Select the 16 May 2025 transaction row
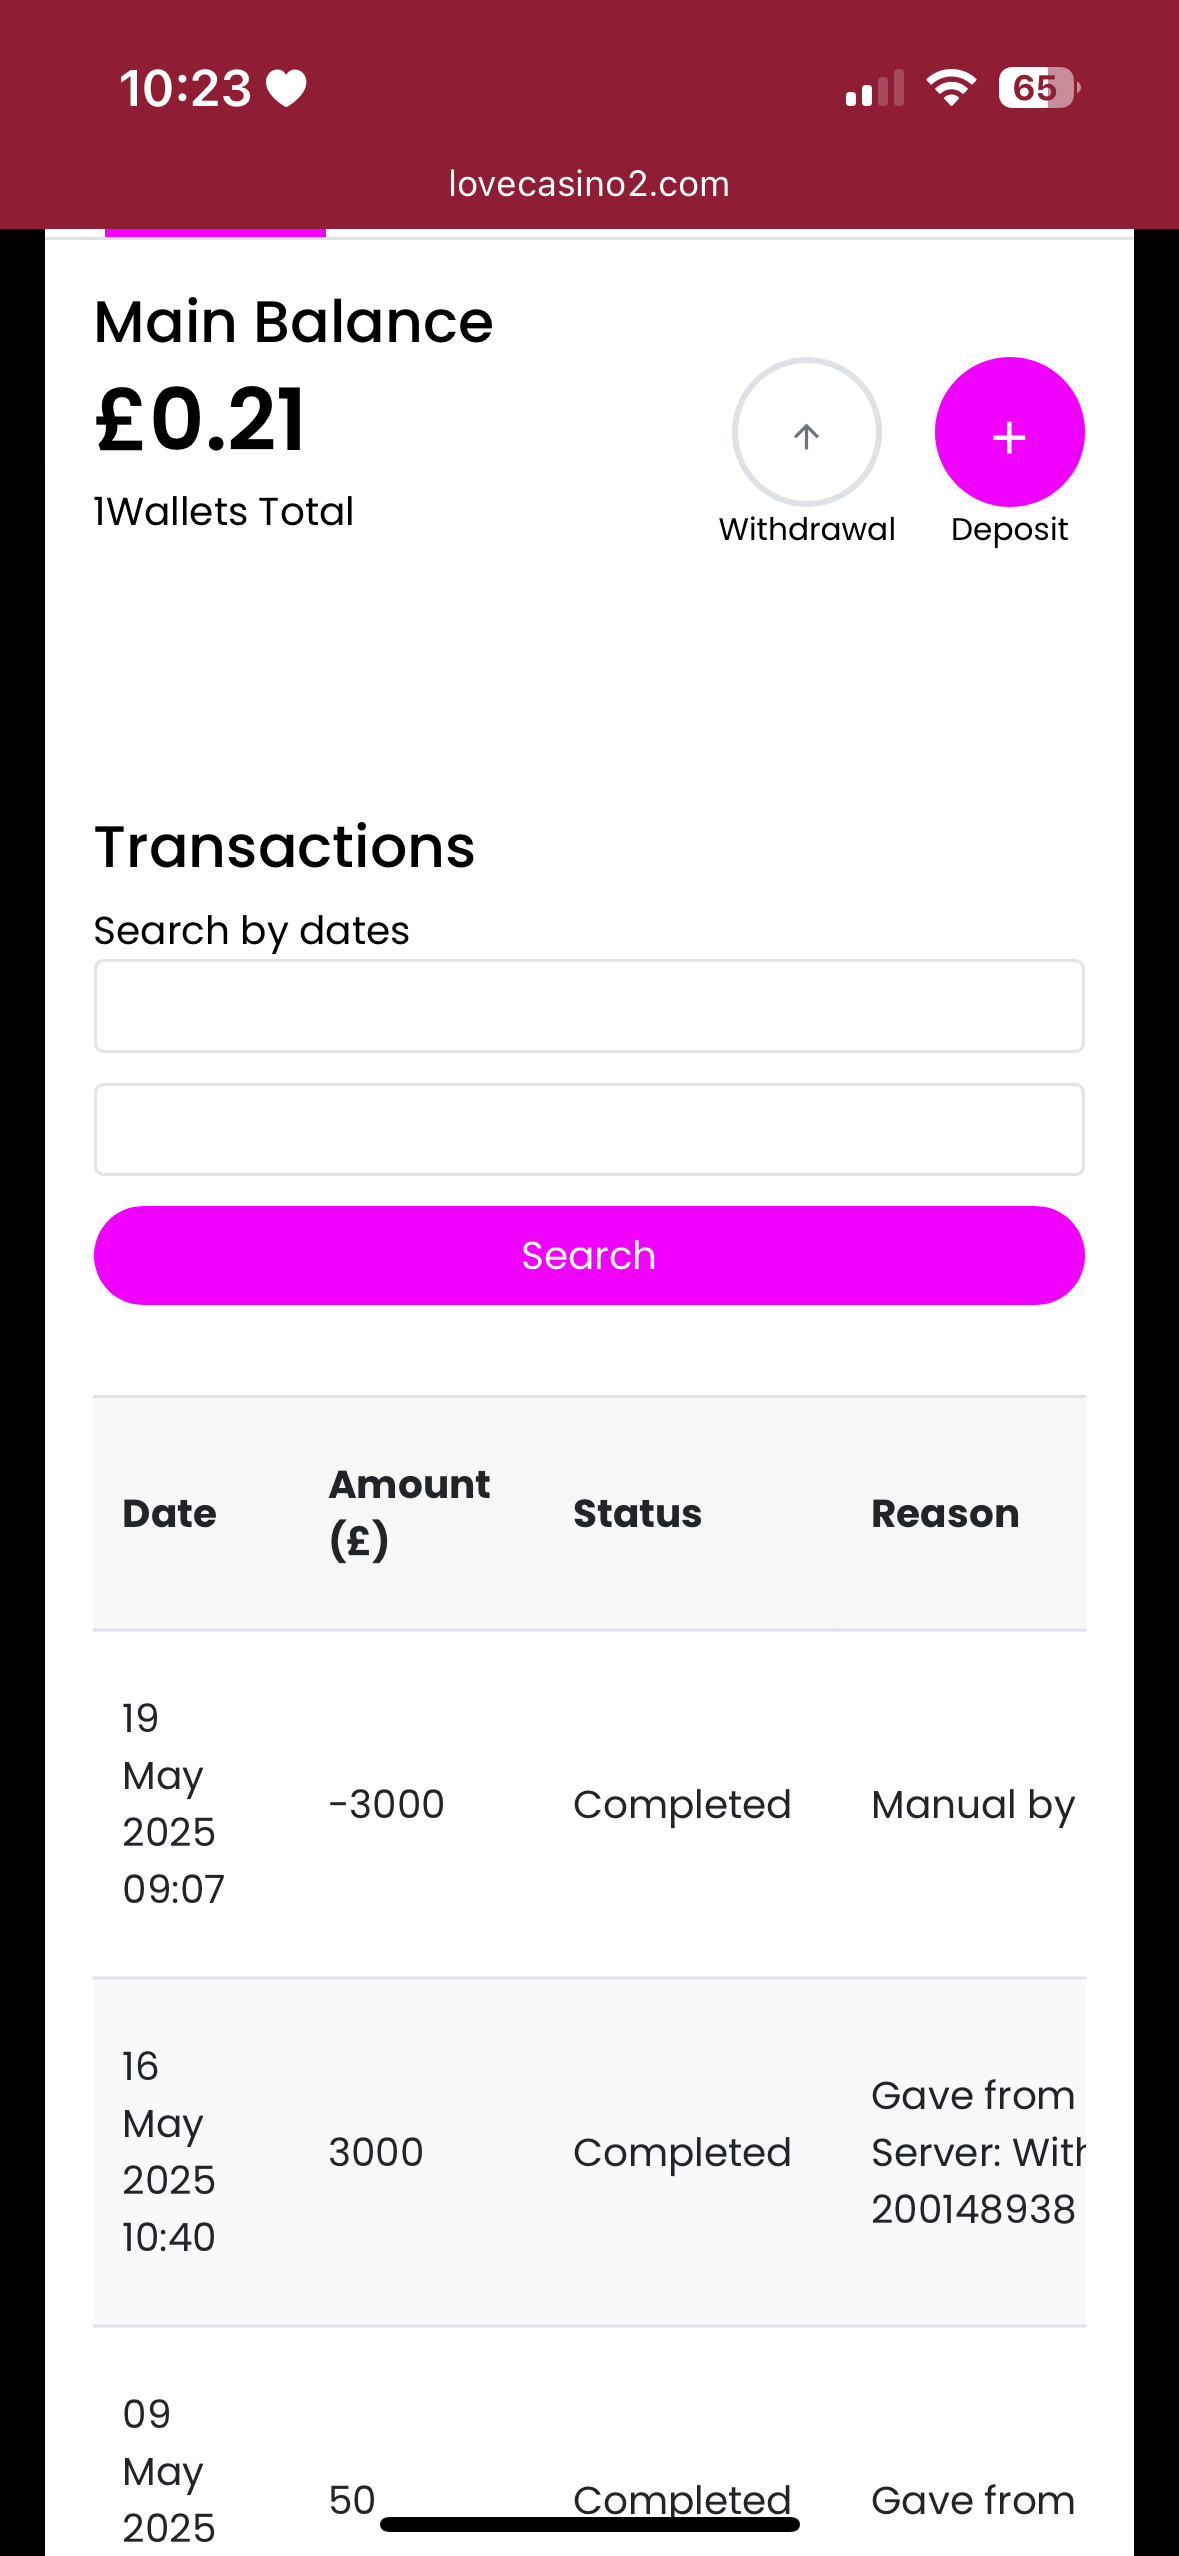Image resolution: width=1179 pixels, height=2556 pixels. [589, 2152]
